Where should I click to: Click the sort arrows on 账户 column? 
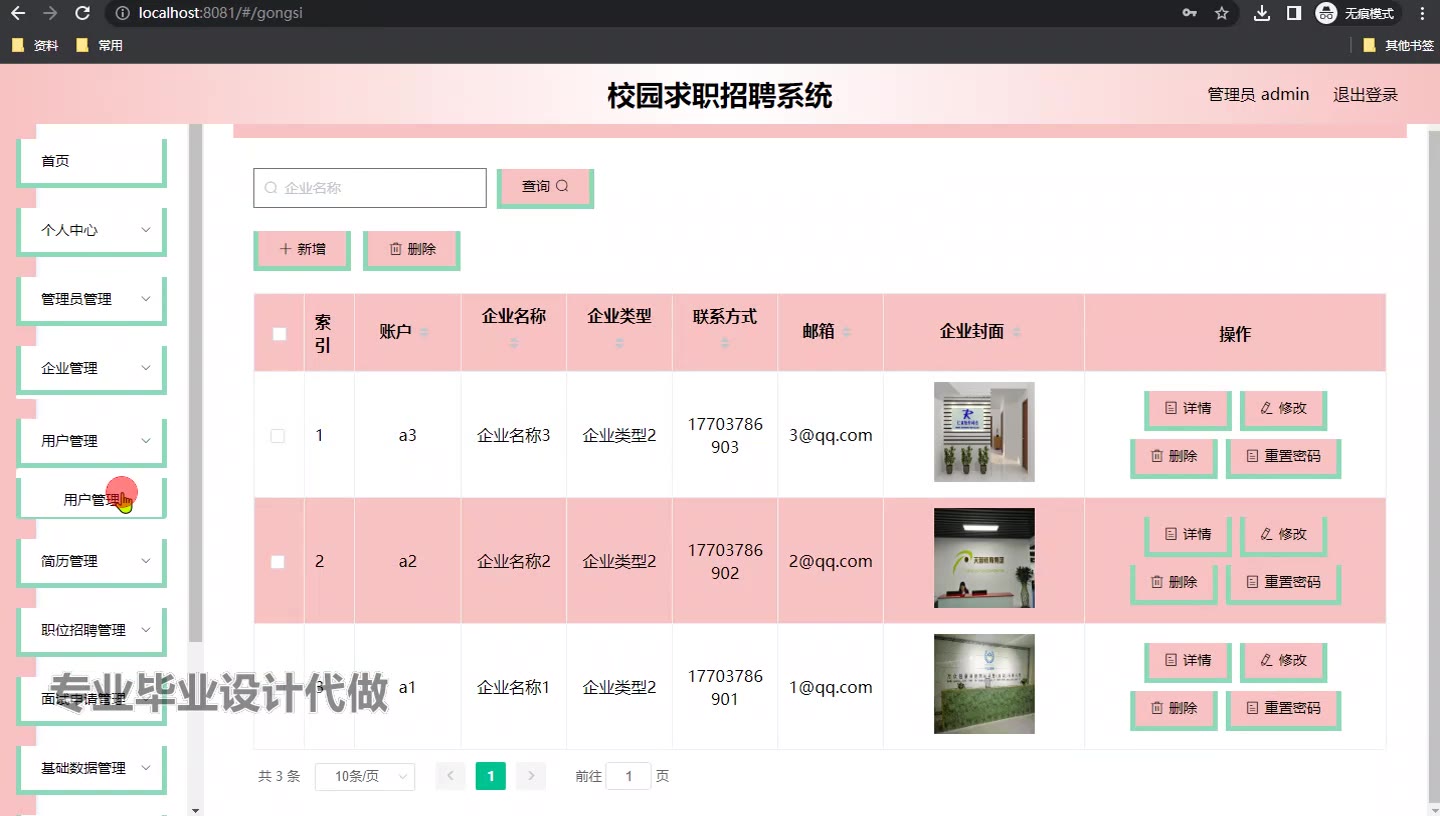click(424, 332)
